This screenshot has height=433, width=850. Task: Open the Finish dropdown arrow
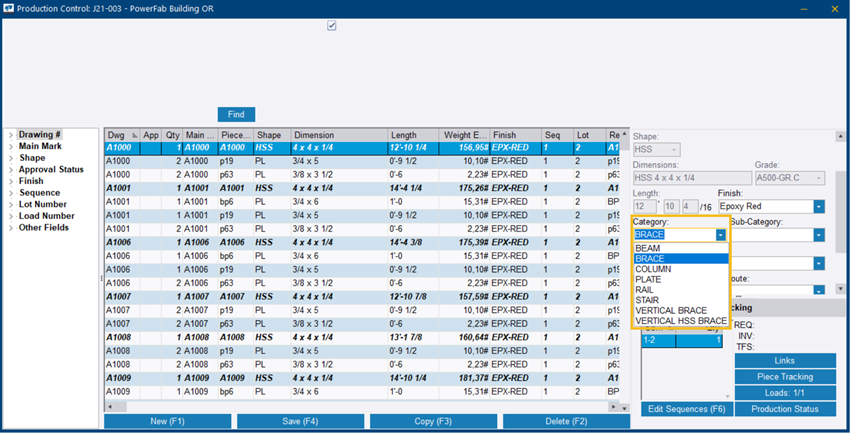pyautogui.click(x=818, y=207)
